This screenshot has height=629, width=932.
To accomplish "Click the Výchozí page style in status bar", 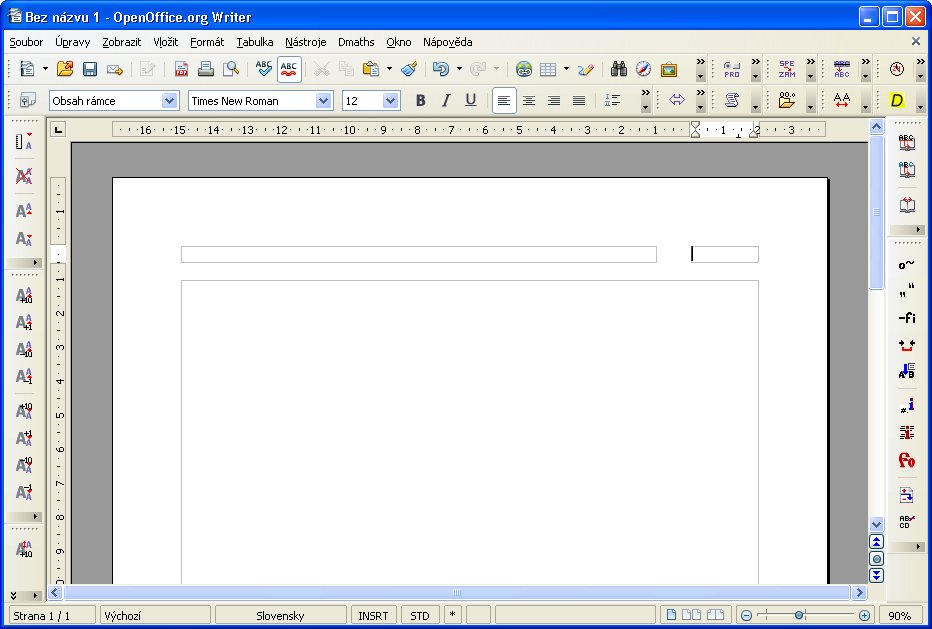I will [155, 616].
